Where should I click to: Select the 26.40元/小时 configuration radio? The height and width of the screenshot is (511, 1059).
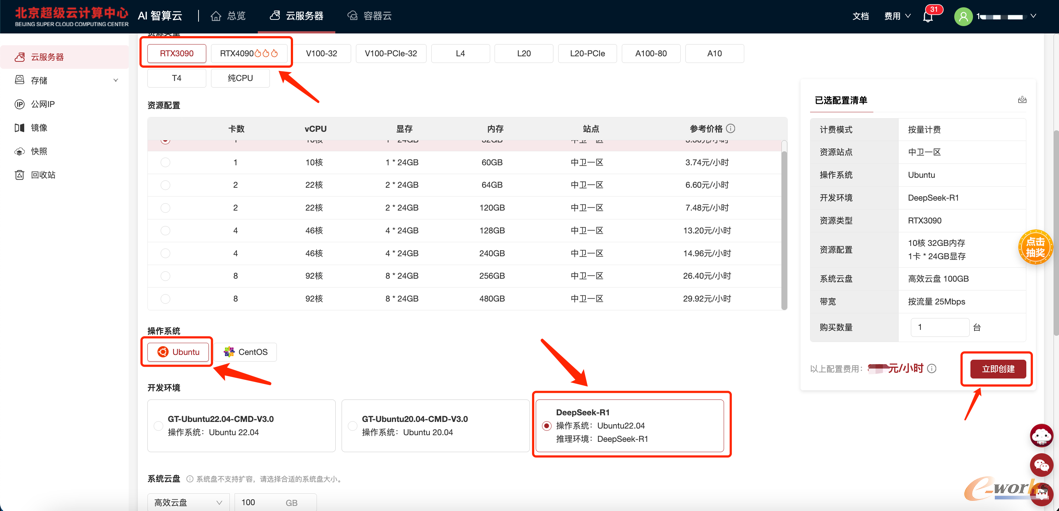pos(165,276)
